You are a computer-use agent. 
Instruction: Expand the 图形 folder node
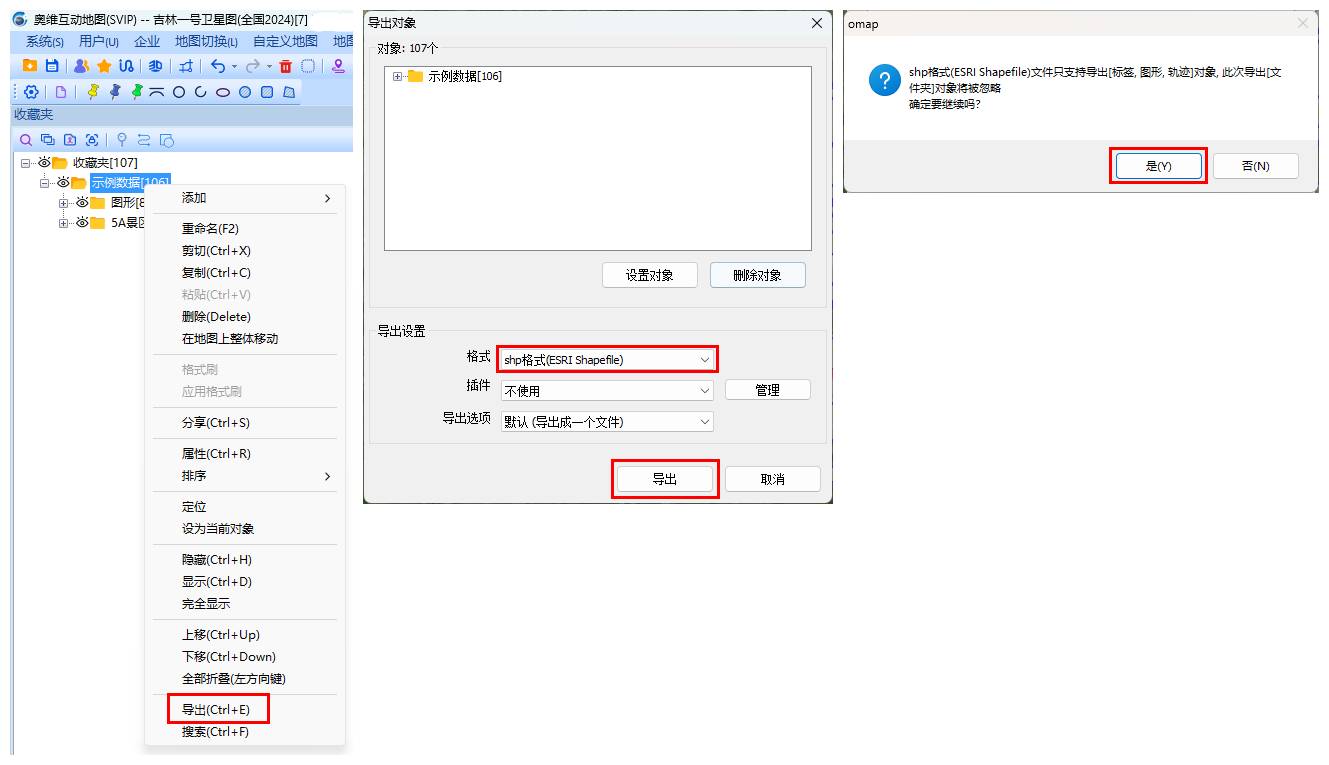(x=64, y=203)
